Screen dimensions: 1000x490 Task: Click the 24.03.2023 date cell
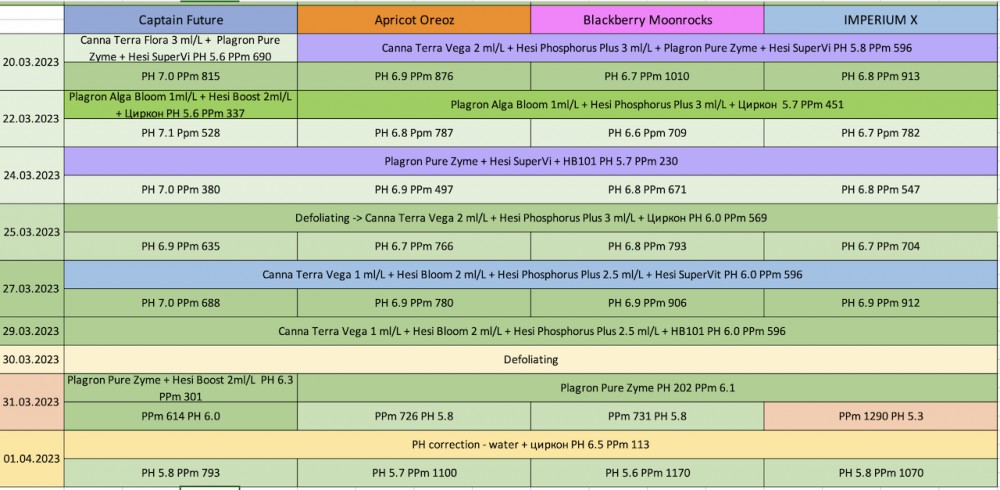pos(32,175)
